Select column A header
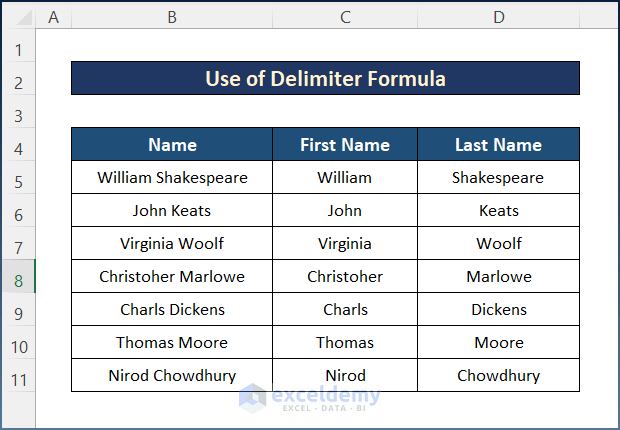Viewport: 620px width, 430px height. coord(53,17)
